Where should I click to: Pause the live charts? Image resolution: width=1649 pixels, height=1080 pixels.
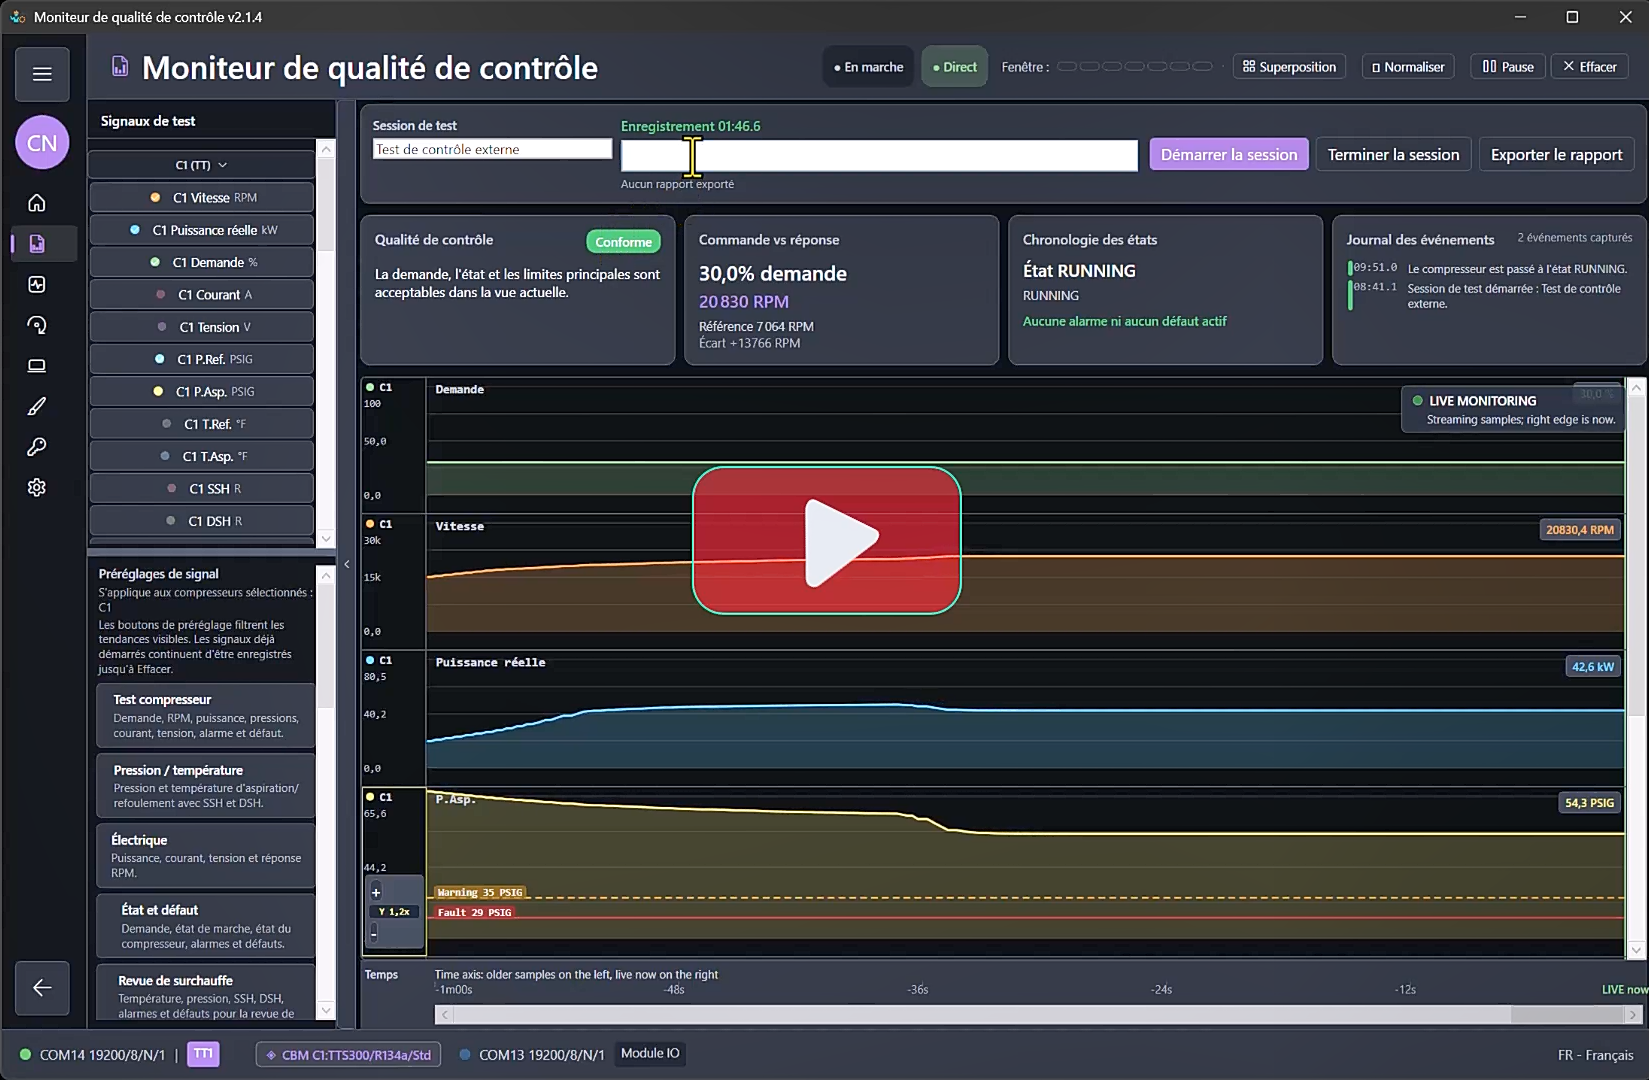click(1508, 67)
